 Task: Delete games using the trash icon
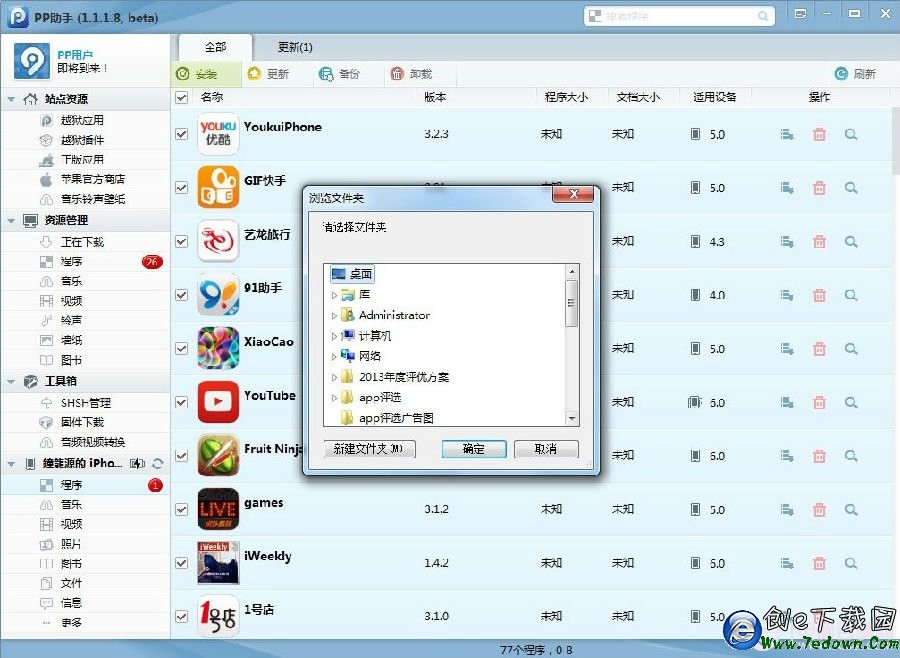pos(819,509)
